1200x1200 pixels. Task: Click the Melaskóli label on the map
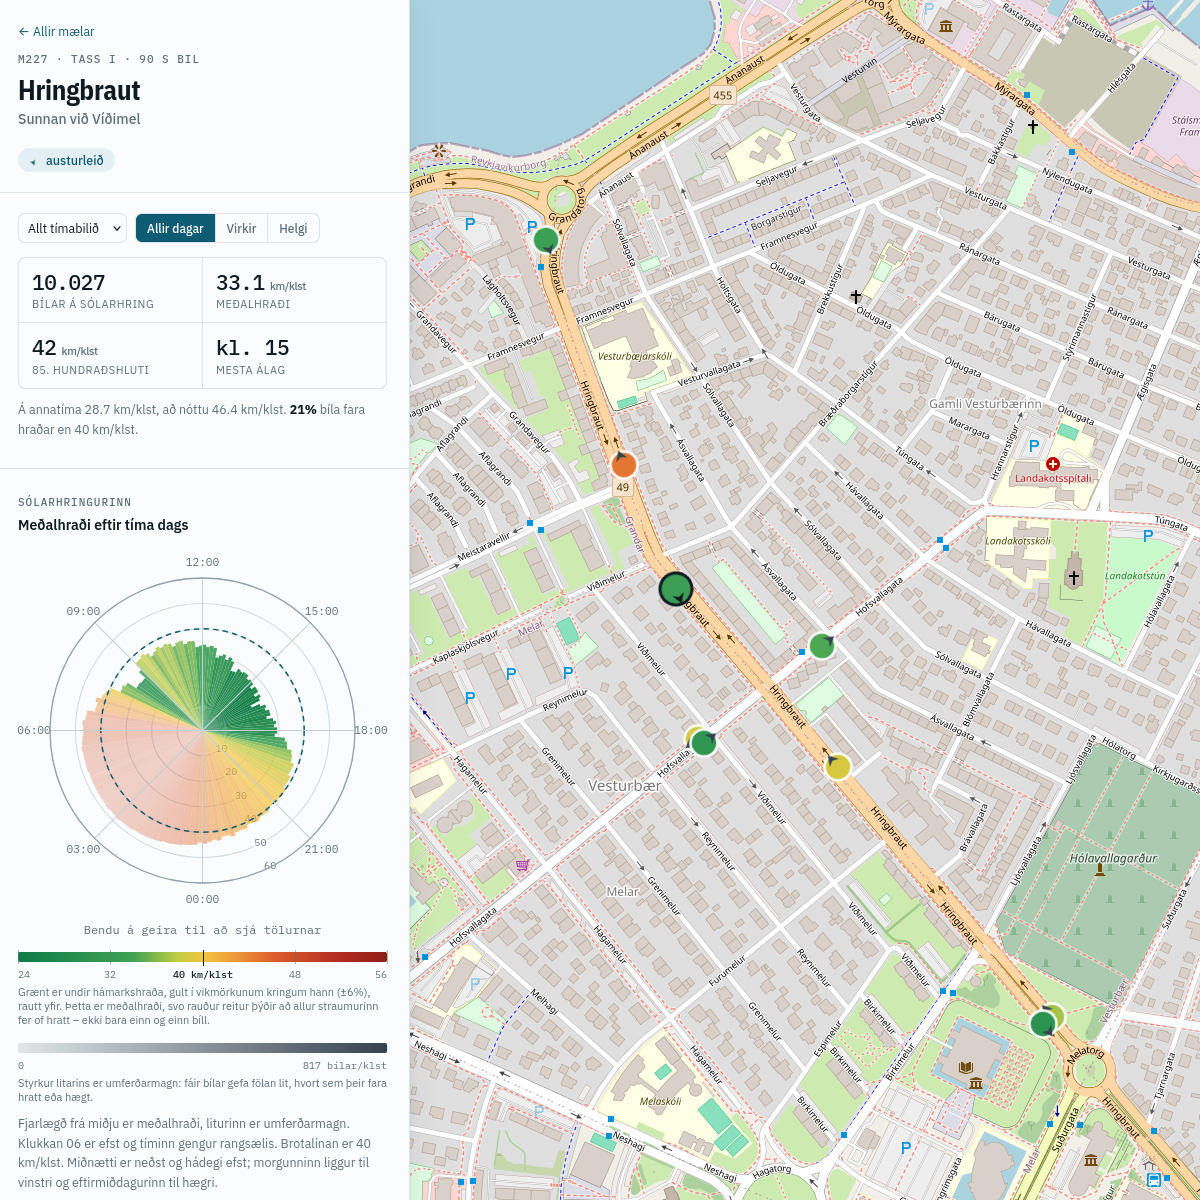click(x=661, y=1102)
